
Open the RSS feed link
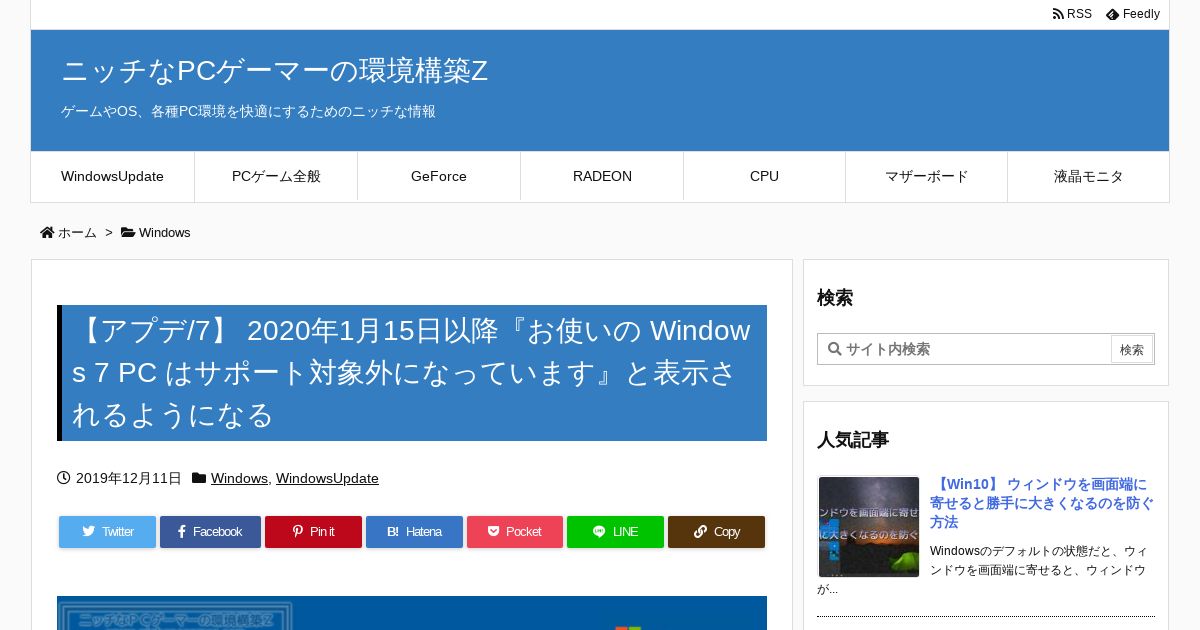(1072, 14)
